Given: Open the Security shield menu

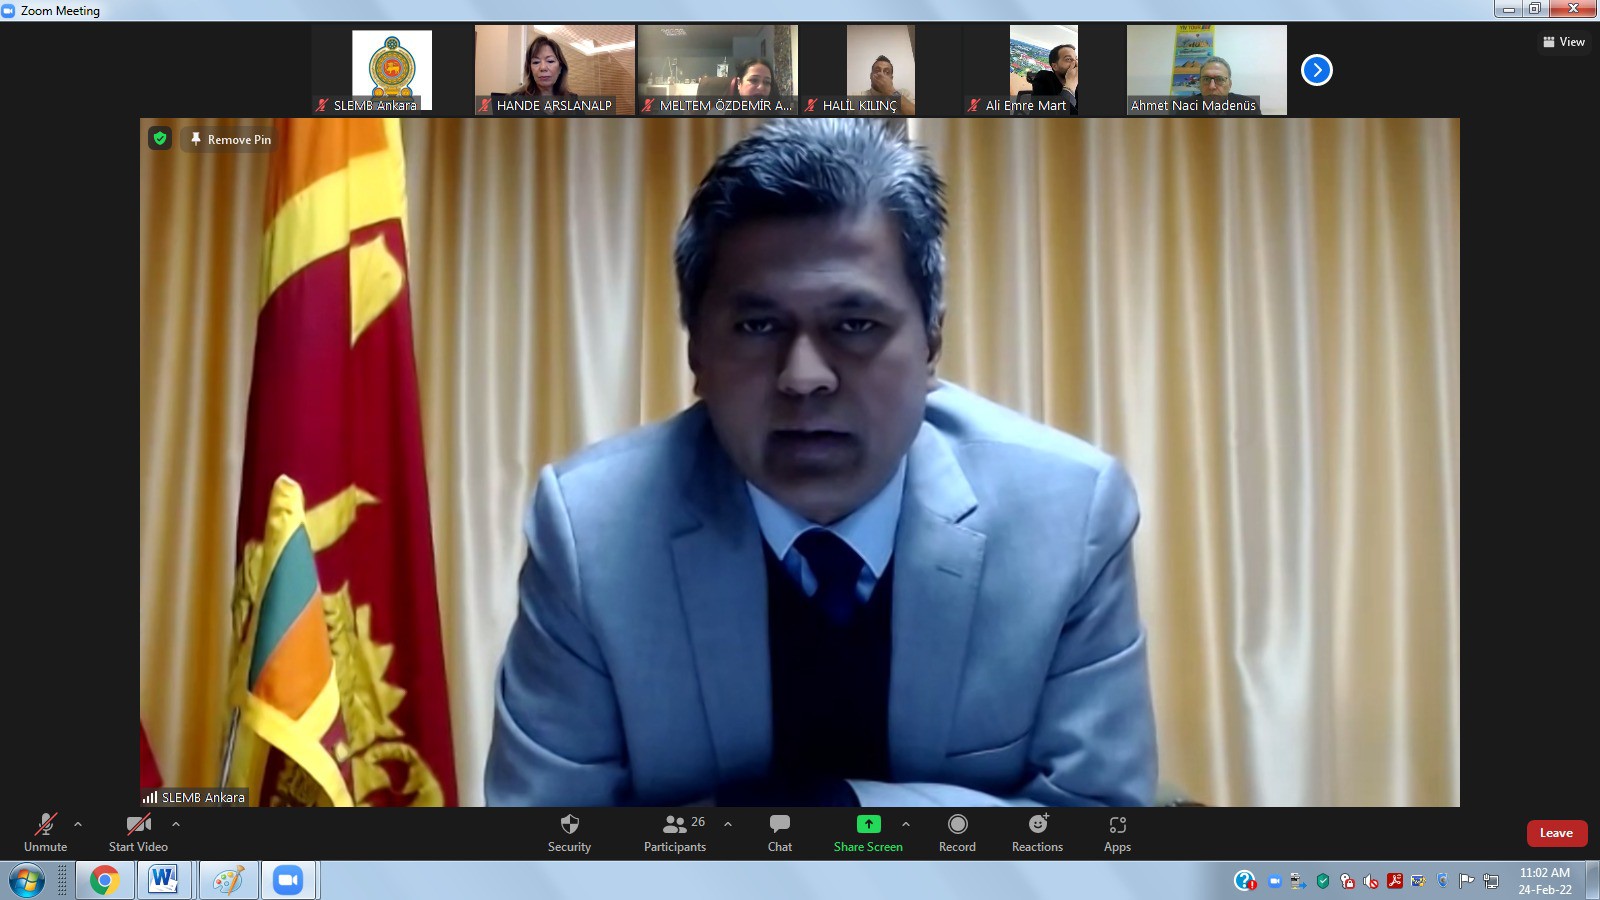Looking at the screenshot, I should click(569, 832).
